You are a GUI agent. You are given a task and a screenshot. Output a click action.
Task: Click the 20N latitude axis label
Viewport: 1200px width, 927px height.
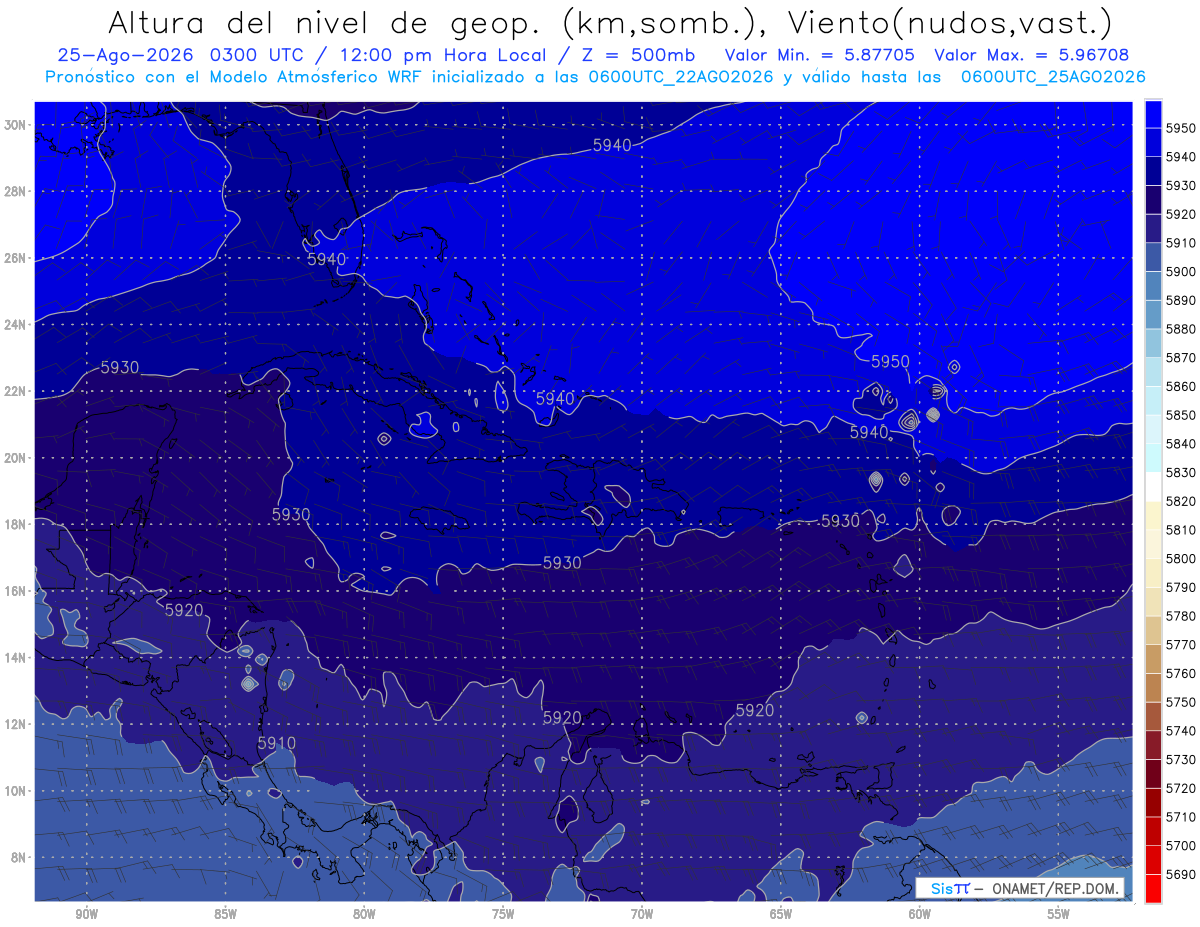(x=17, y=458)
